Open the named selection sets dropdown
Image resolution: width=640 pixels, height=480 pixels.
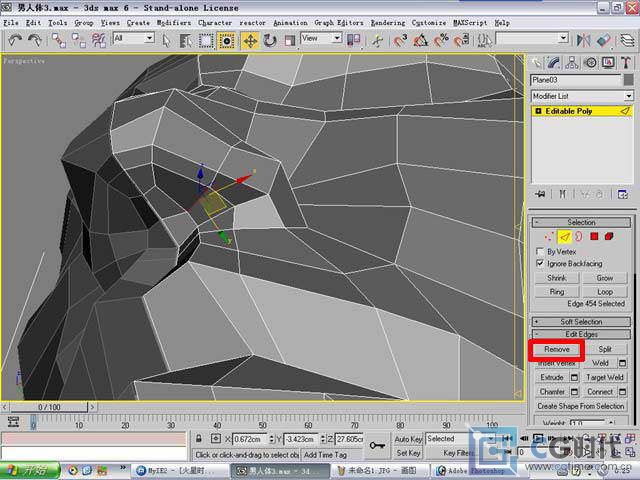[532, 38]
